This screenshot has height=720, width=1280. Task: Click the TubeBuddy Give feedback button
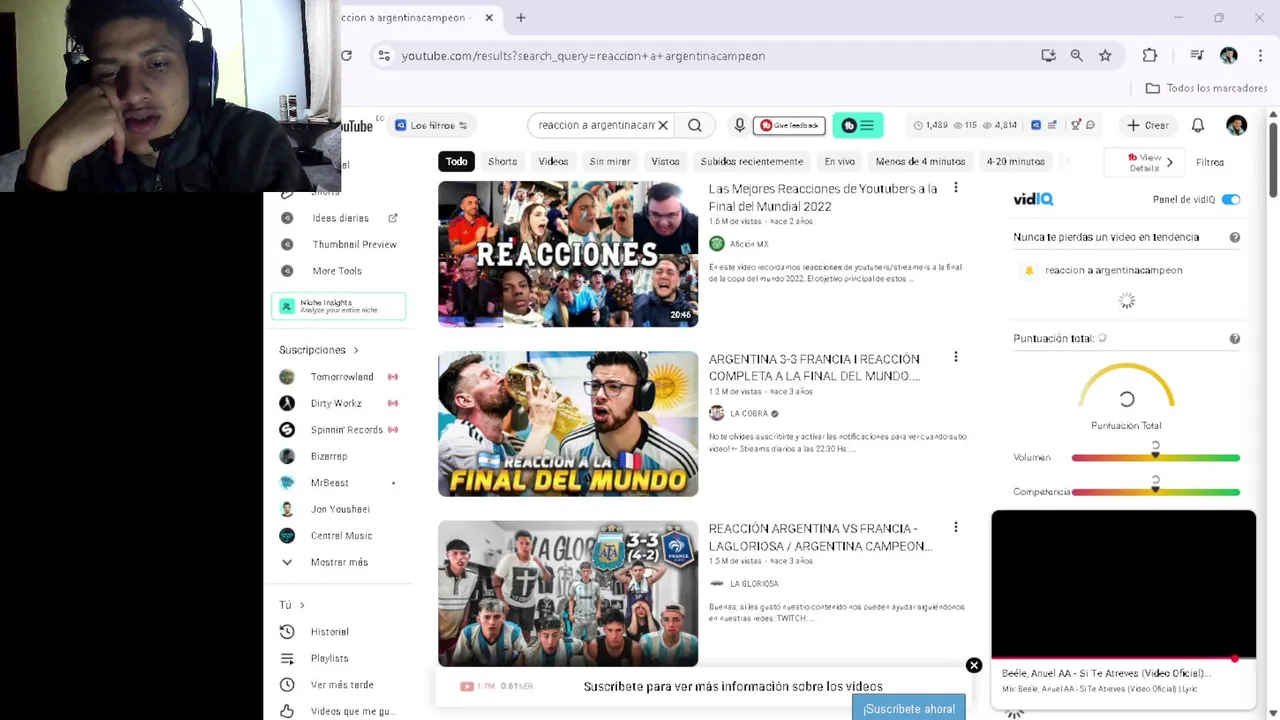(789, 125)
